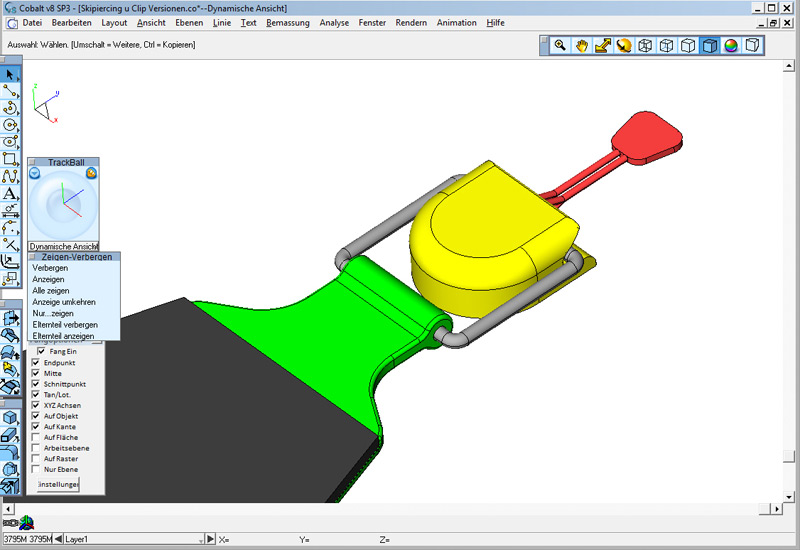
Task: Uncheck the Endpunkt snap option
Action: [x=37, y=362]
